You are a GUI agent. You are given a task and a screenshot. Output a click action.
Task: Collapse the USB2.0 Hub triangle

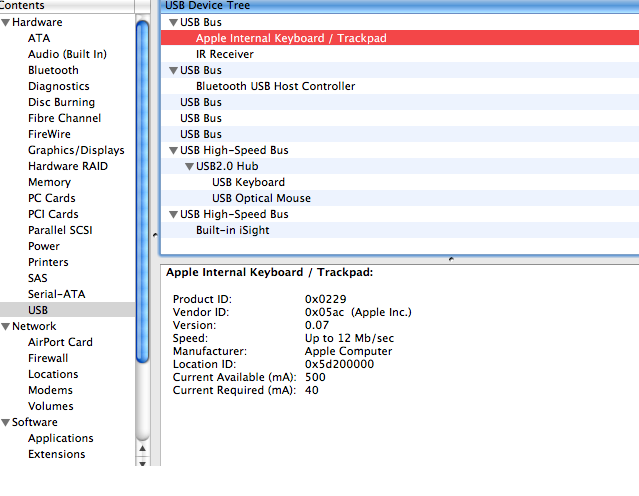(x=189, y=167)
